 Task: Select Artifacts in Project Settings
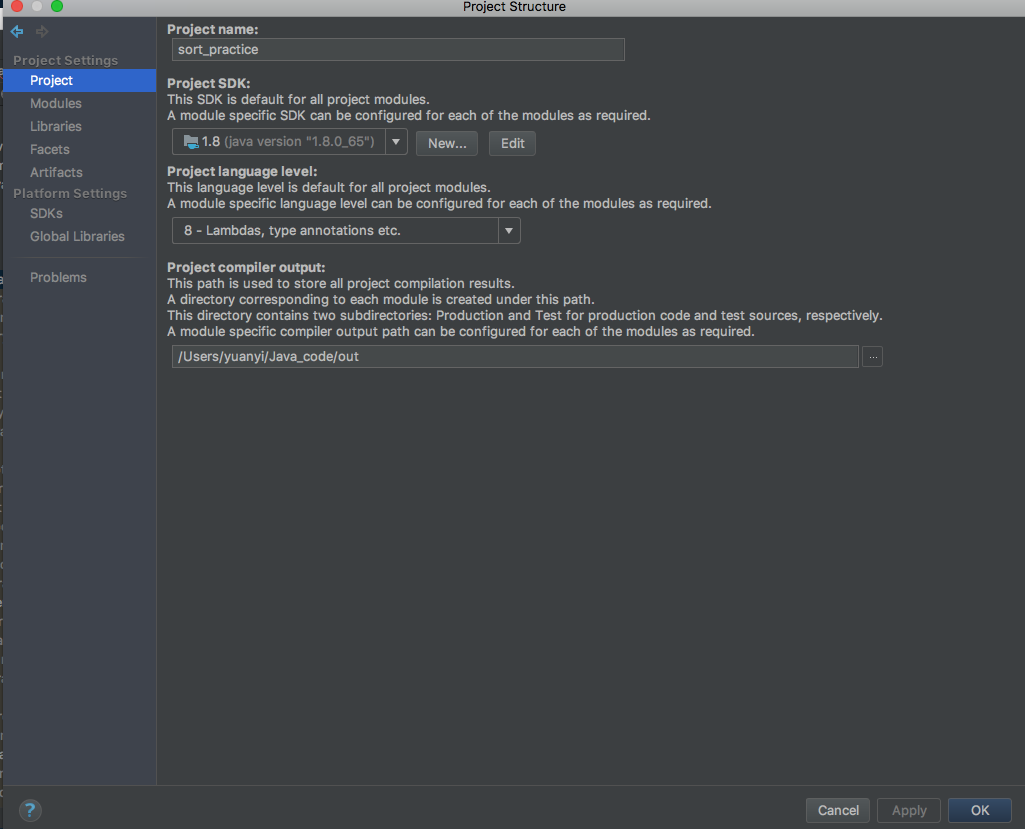pos(56,172)
